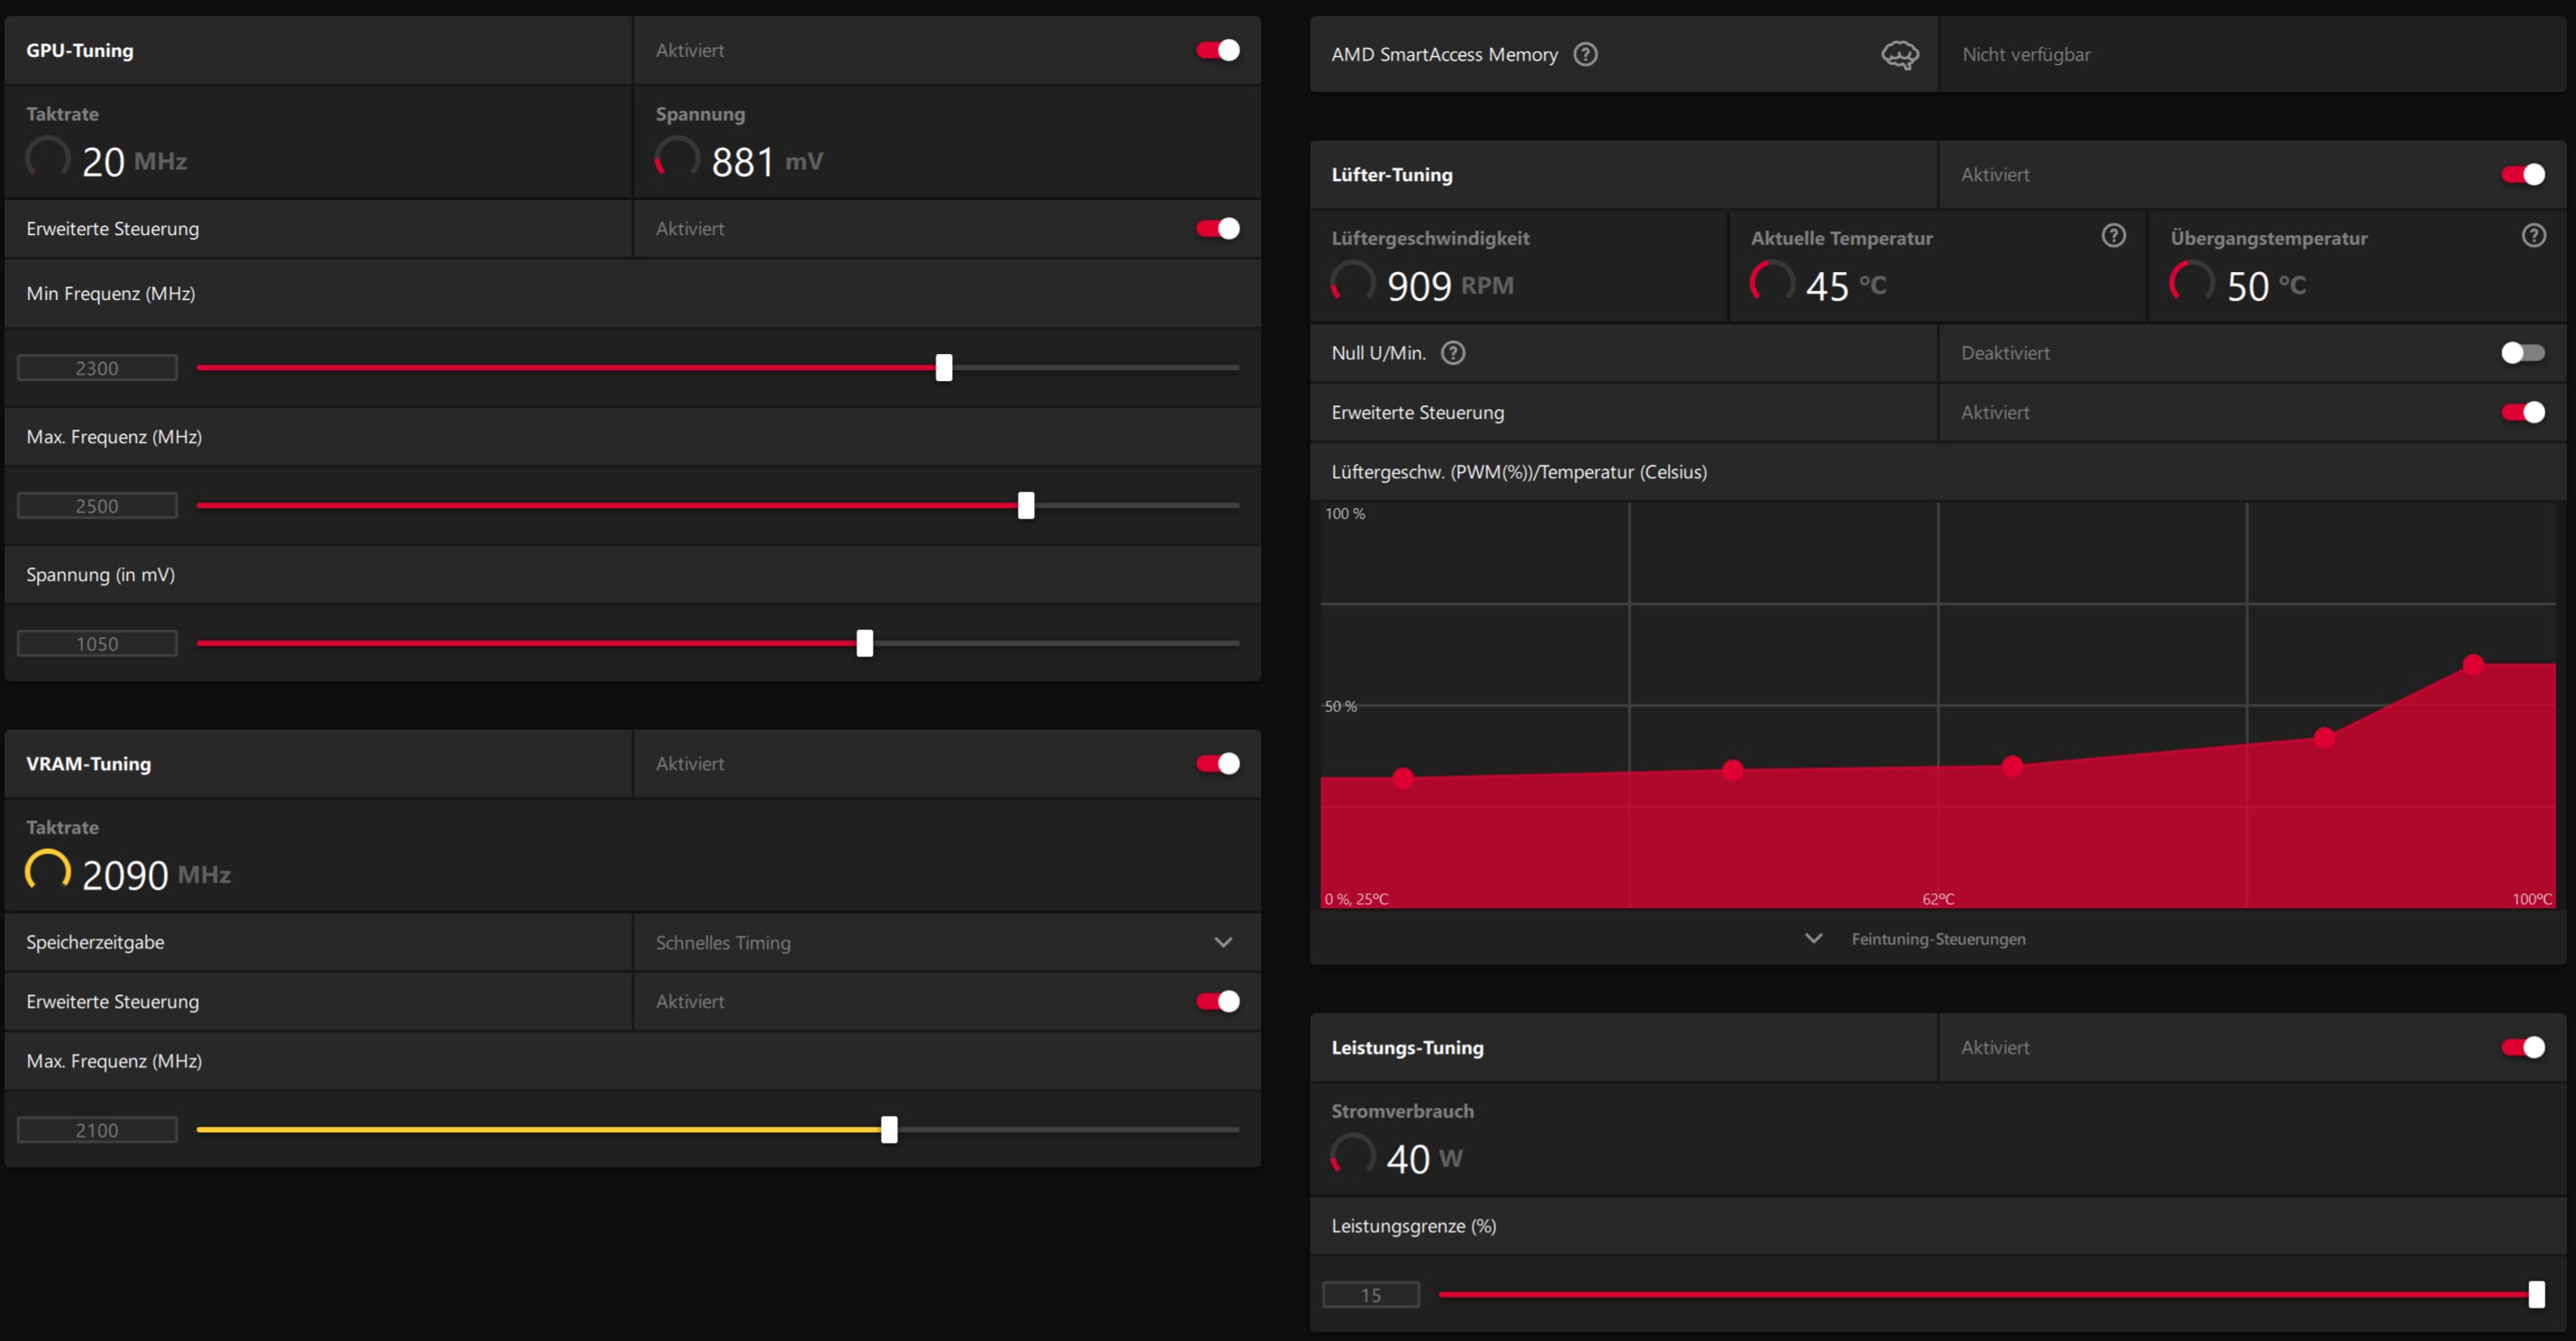This screenshot has width=2576, height=1341.
Task: Click the VRAM-Tuning section title
Action: tap(89, 764)
